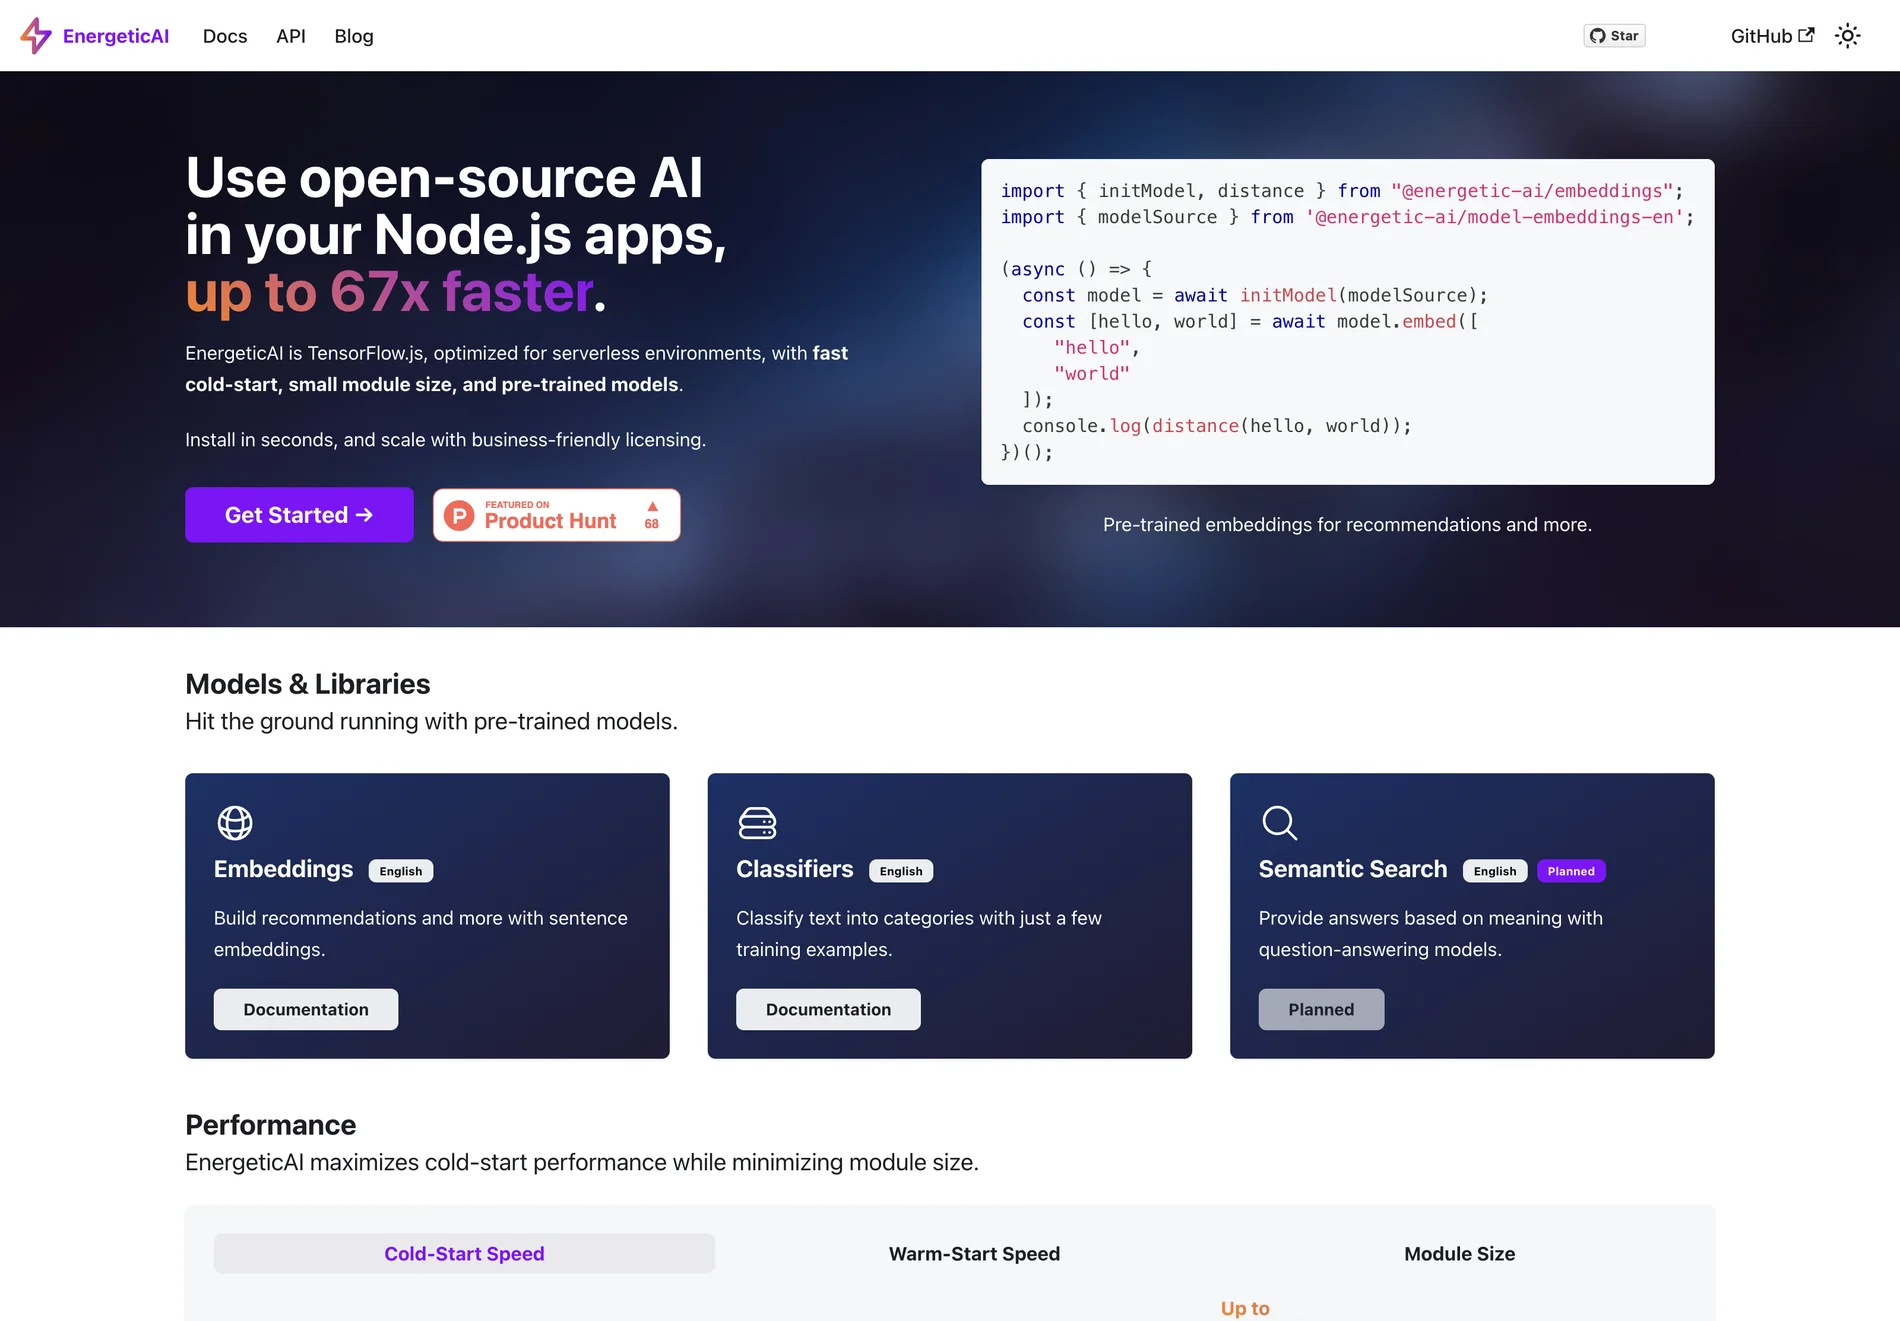The height and width of the screenshot is (1321, 1900).
Task: Click the '@energetic-ai/embeddings' import string
Action: pyautogui.click(x=1532, y=191)
